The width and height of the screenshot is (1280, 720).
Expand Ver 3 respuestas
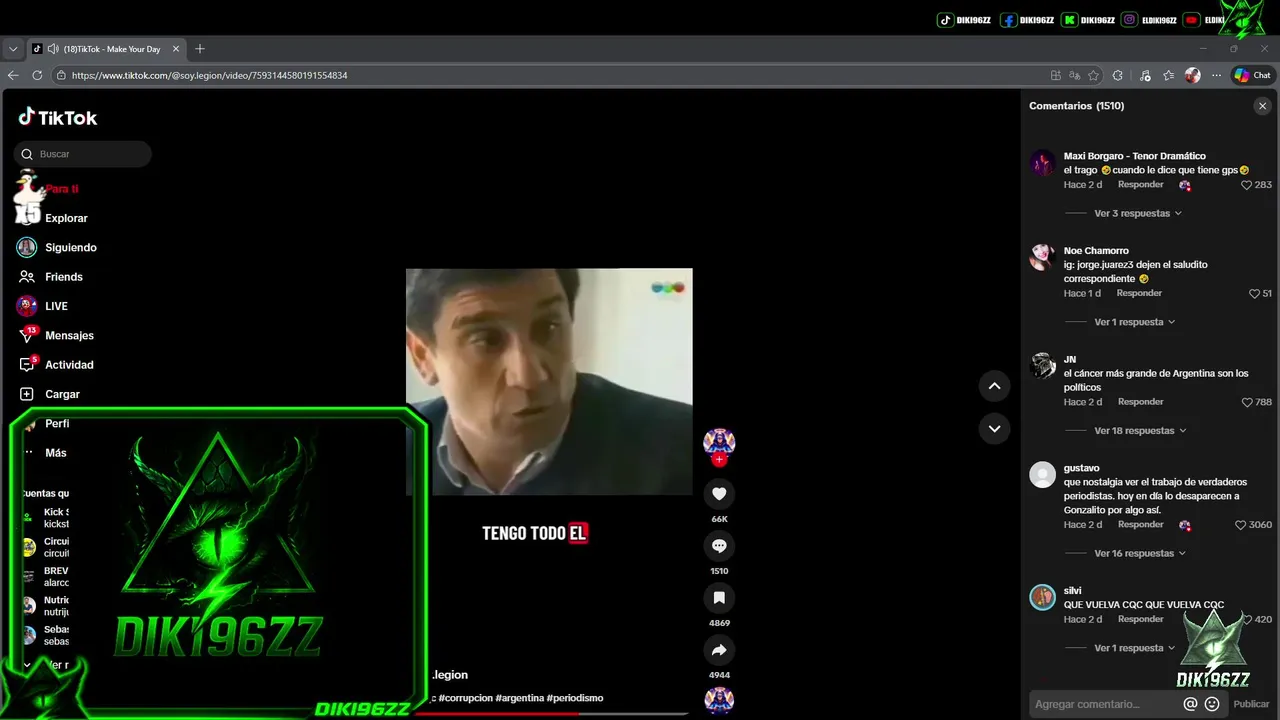(x=1138, y=213)
